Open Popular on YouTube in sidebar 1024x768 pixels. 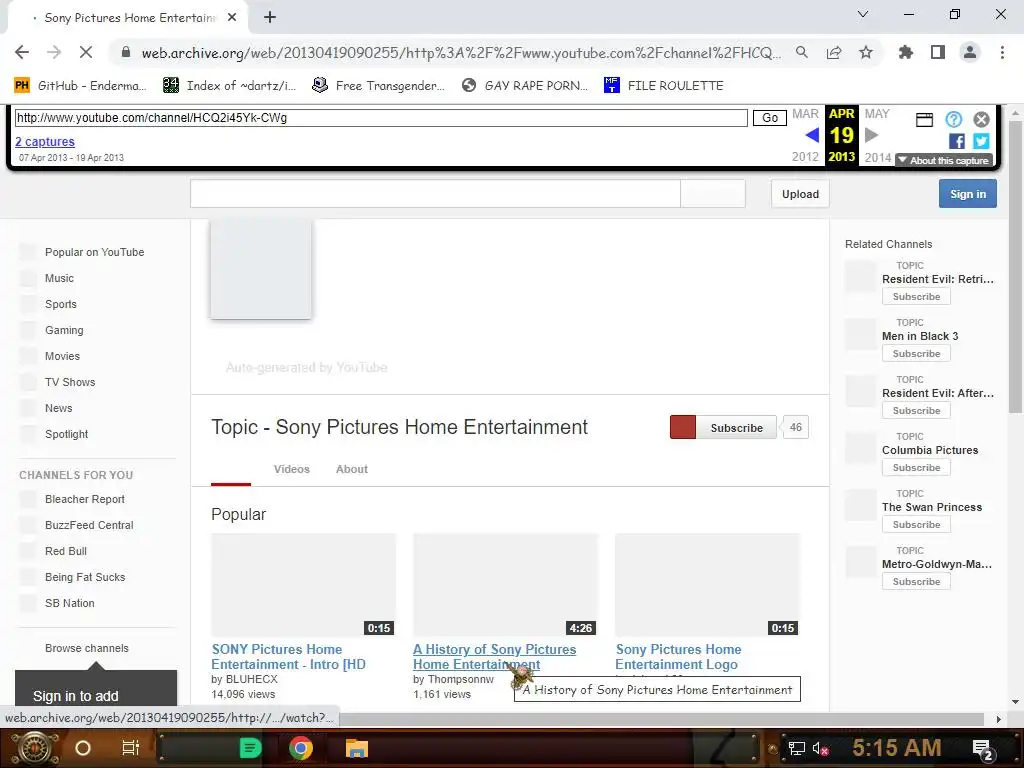pos(95,252)
